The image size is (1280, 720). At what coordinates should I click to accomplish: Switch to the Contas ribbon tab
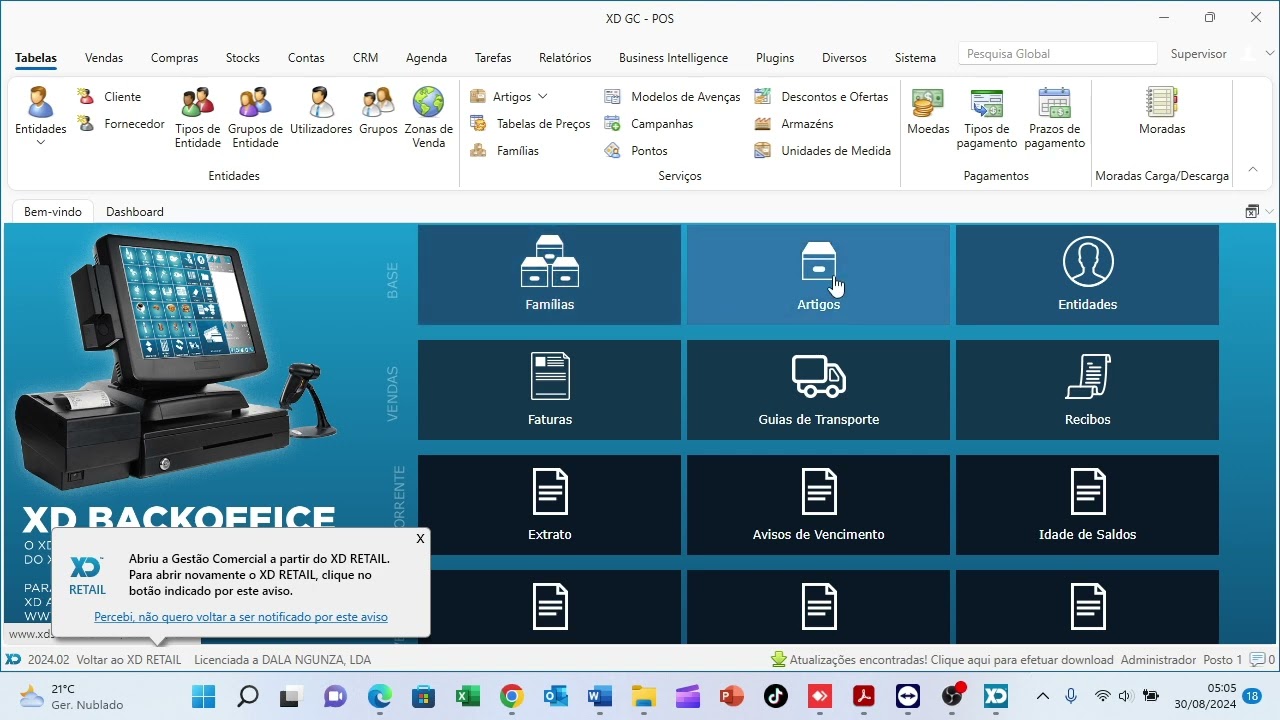(306, 58)
